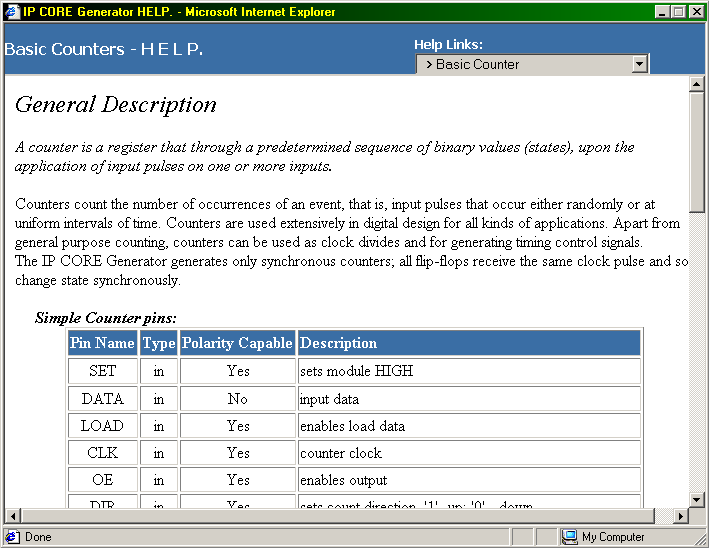709x548 pixels.
Task: Click 'input data' description cell
Action: tap(469, 399)
